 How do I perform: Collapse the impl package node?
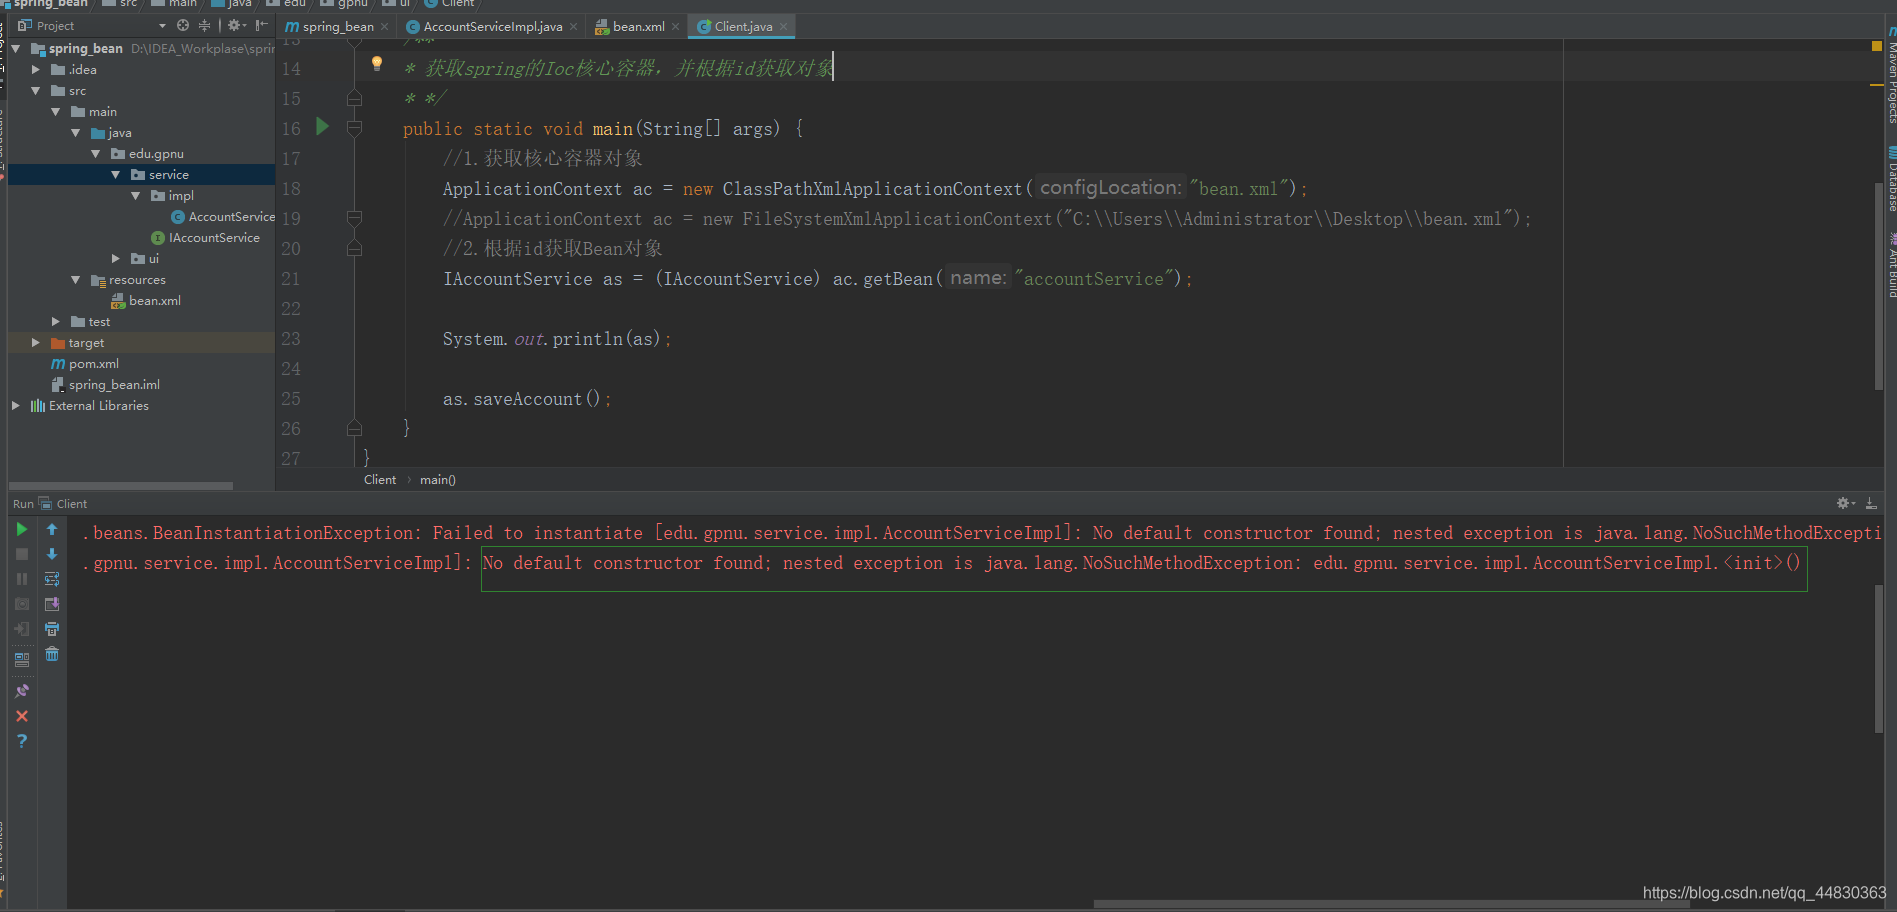point(136,196)
